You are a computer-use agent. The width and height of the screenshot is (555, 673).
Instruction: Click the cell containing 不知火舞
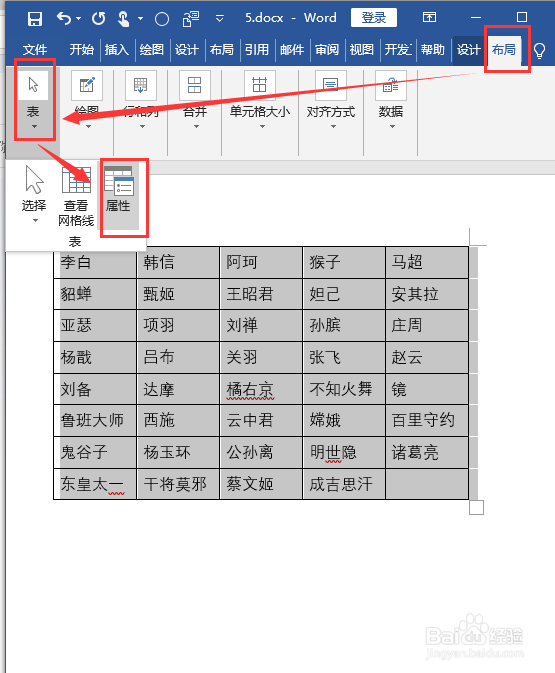point(344,389)
